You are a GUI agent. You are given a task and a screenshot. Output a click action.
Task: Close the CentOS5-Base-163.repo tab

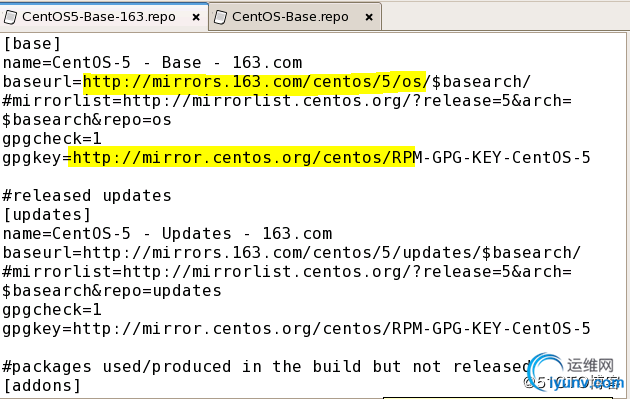coord(196,17)
